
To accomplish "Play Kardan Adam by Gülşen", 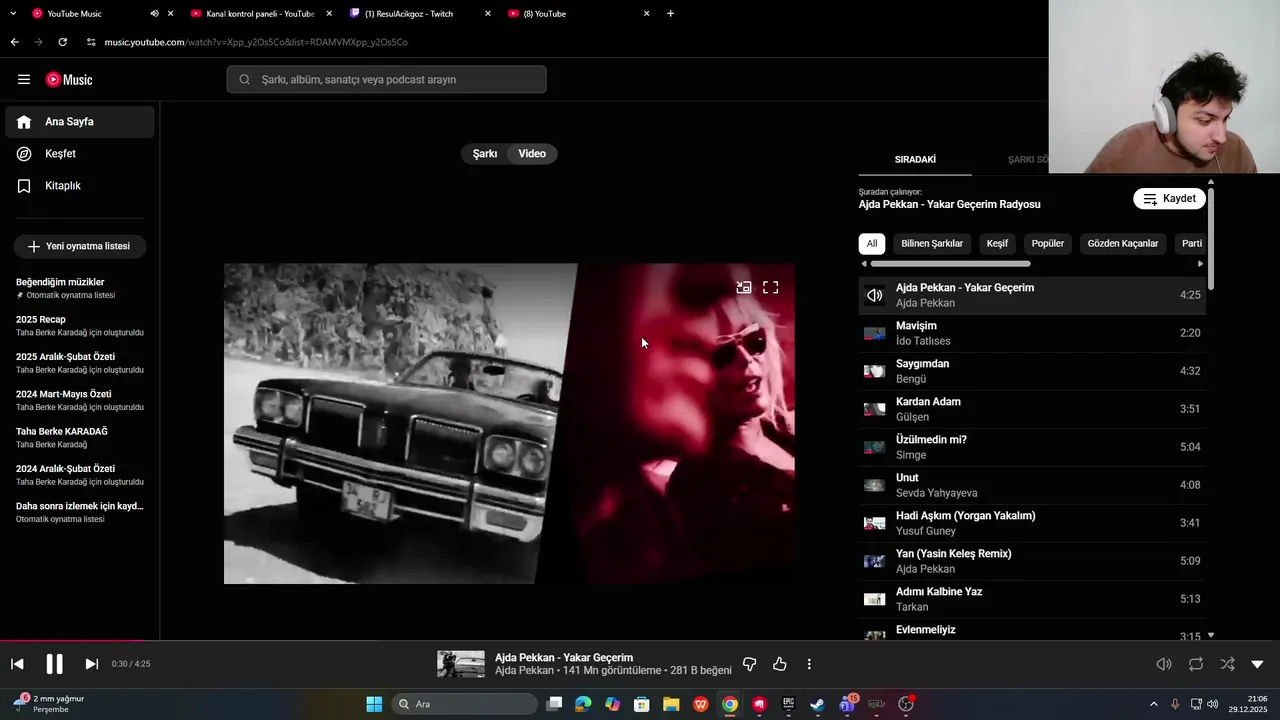I will click(1032, 409).
